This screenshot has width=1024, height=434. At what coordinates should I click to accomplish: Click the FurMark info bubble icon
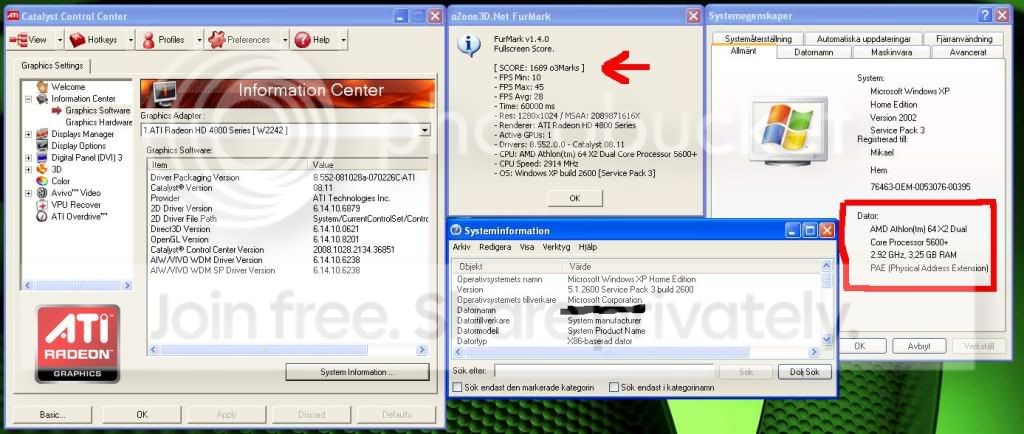pyautogui.click(x=468, y=44)
